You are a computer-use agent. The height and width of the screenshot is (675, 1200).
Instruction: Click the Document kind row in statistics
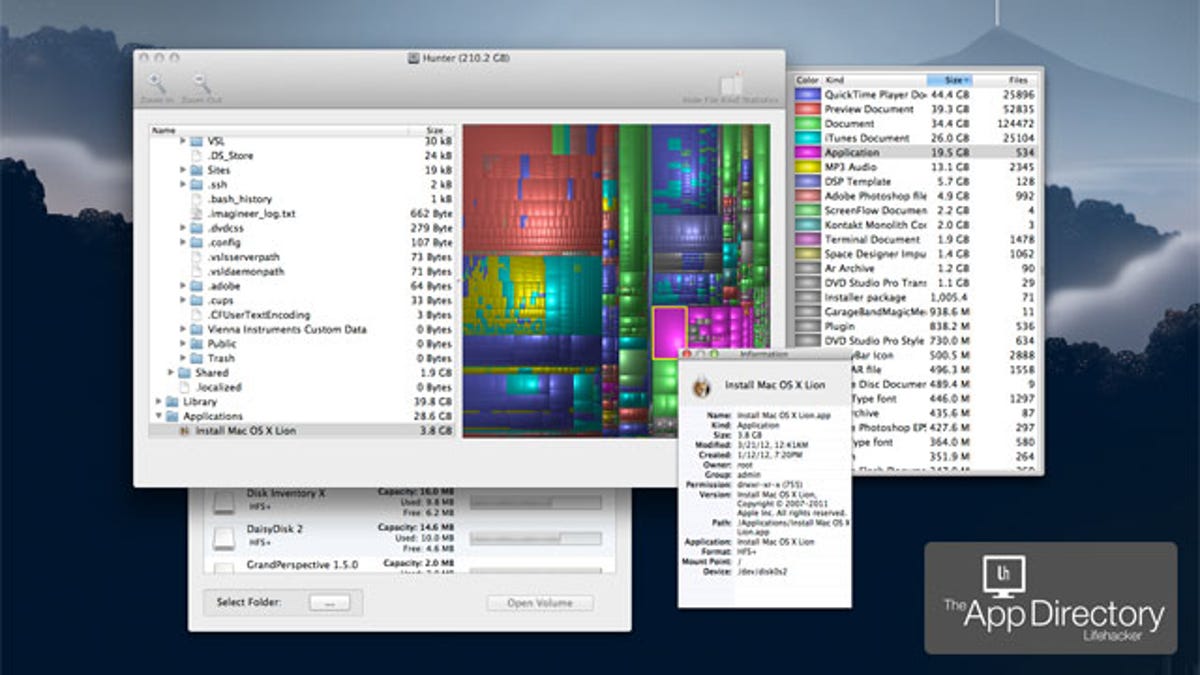point(917,123)
